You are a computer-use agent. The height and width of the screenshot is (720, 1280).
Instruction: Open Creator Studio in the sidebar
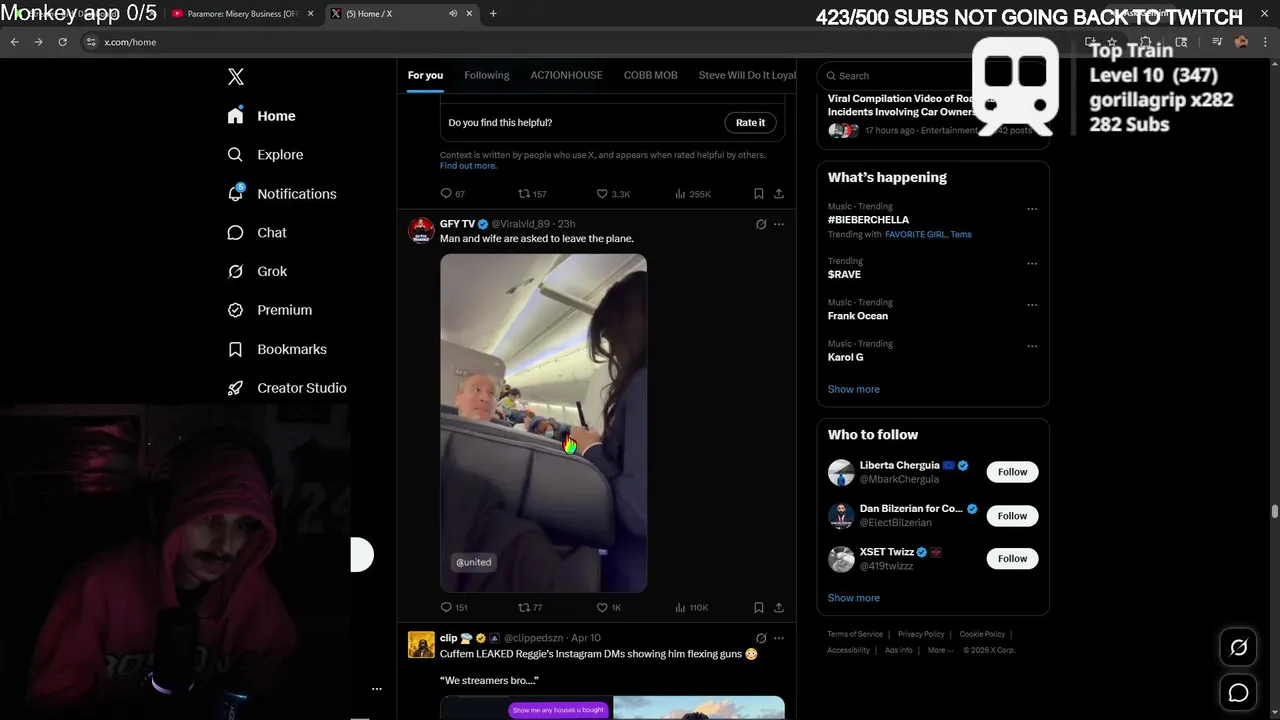[x=287, y=388]
